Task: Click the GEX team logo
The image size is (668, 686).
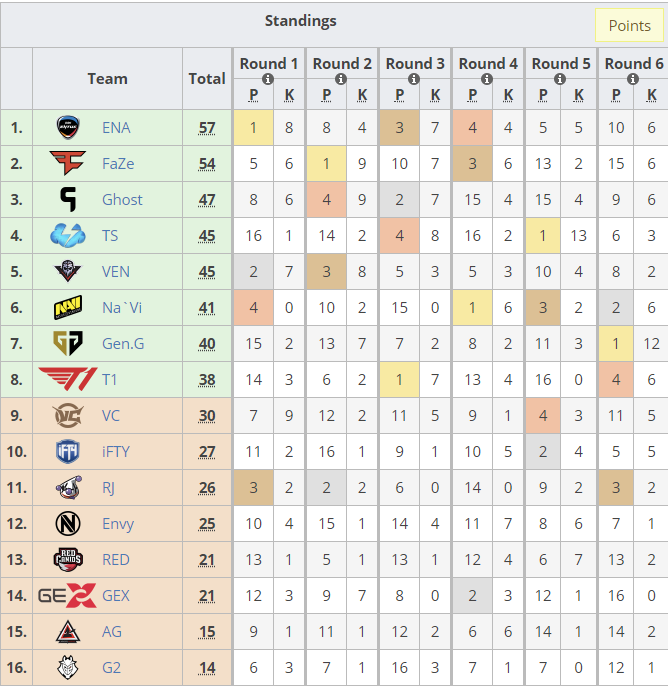Action: point(67,595)
